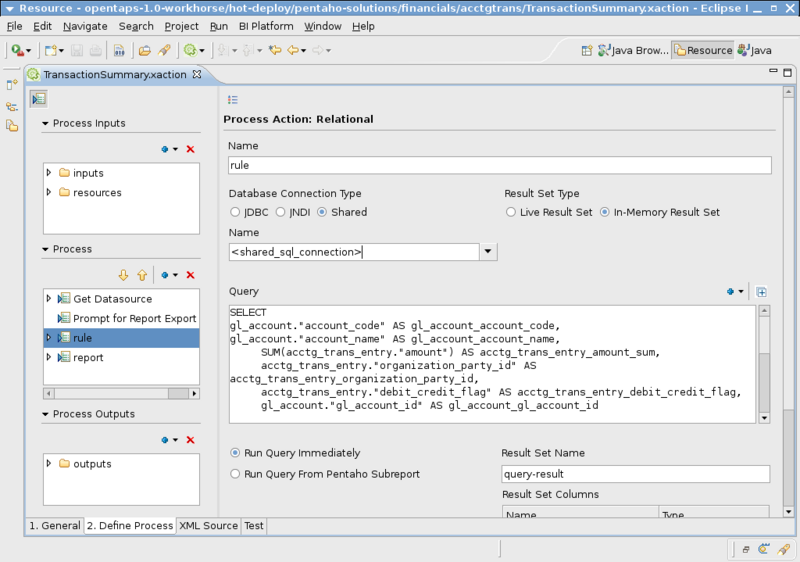
Task: Click the Save toolbar icon
Action: (x=77, y=50)
